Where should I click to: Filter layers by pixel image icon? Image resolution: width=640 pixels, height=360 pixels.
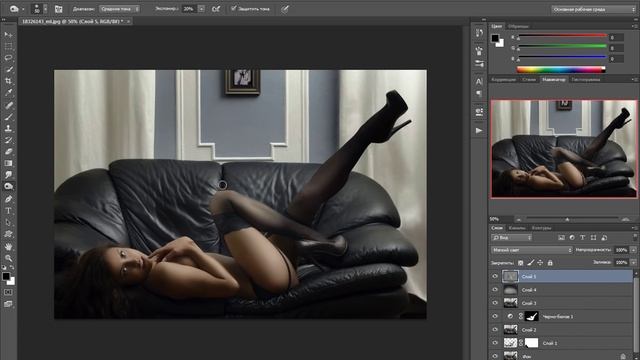click(561, 238)
